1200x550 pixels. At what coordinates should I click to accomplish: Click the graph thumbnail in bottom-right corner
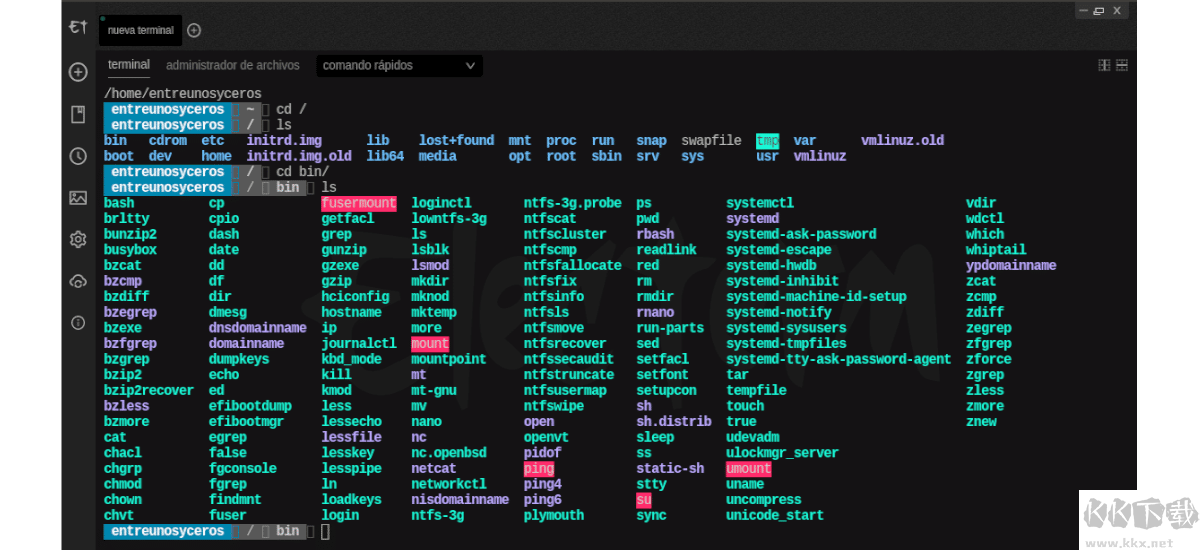click(1139, 520)
